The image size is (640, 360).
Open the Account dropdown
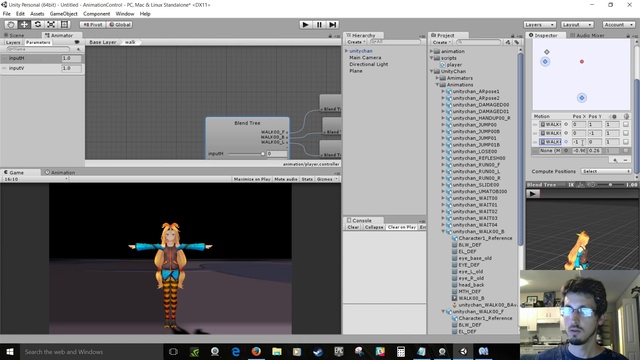tap(619, 25)
